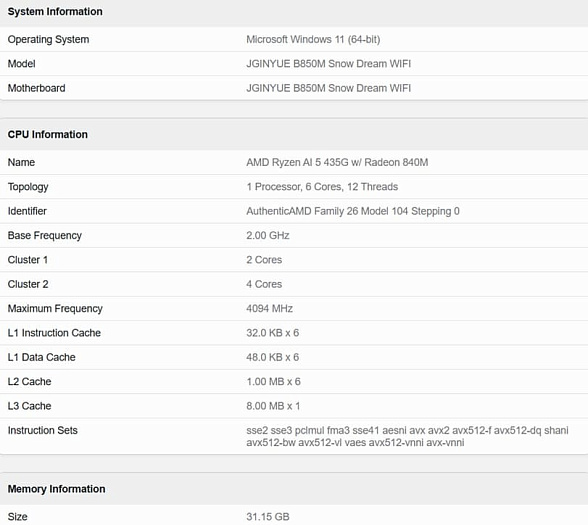Image resolution: width=588 pixels, height=525 pixels.
Task: Select the L3 Cache row label
Action: [x=30, y=406]
